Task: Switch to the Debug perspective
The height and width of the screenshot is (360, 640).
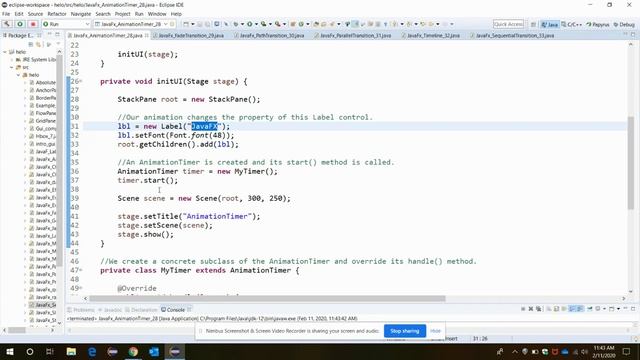Action: point(624,24)
